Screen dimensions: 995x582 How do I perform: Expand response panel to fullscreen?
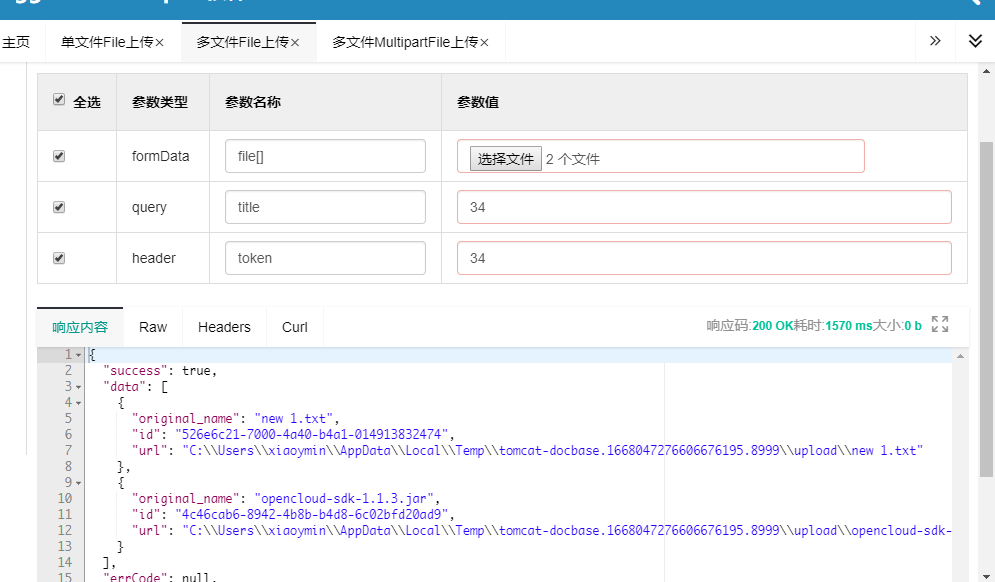pyautogui.click(x=940, y=324)
